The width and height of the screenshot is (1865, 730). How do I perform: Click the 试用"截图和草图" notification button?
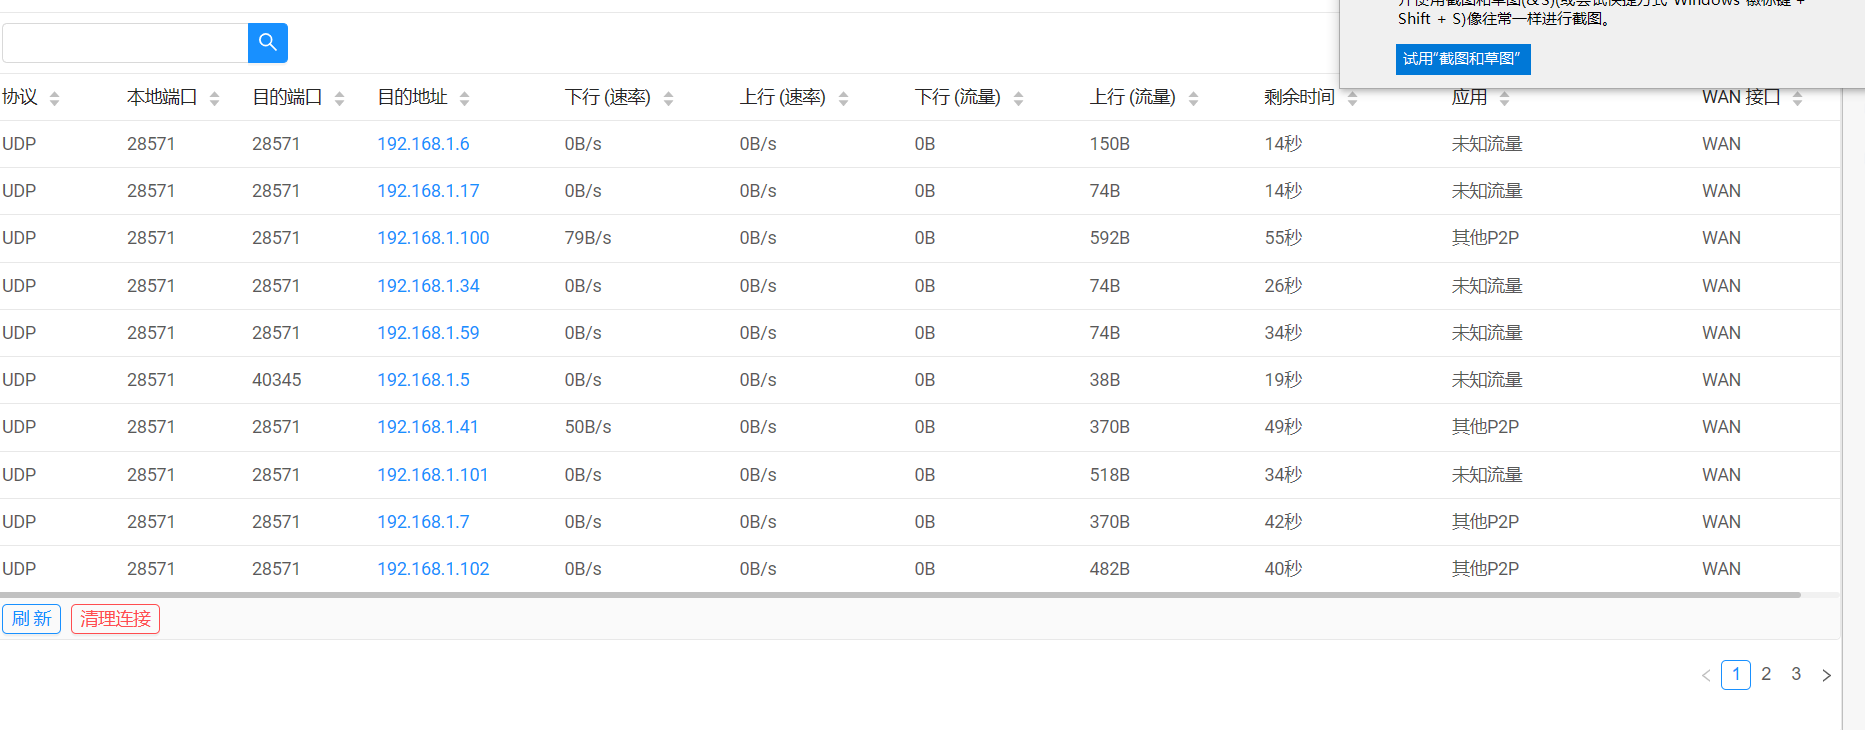(1463, 59)
